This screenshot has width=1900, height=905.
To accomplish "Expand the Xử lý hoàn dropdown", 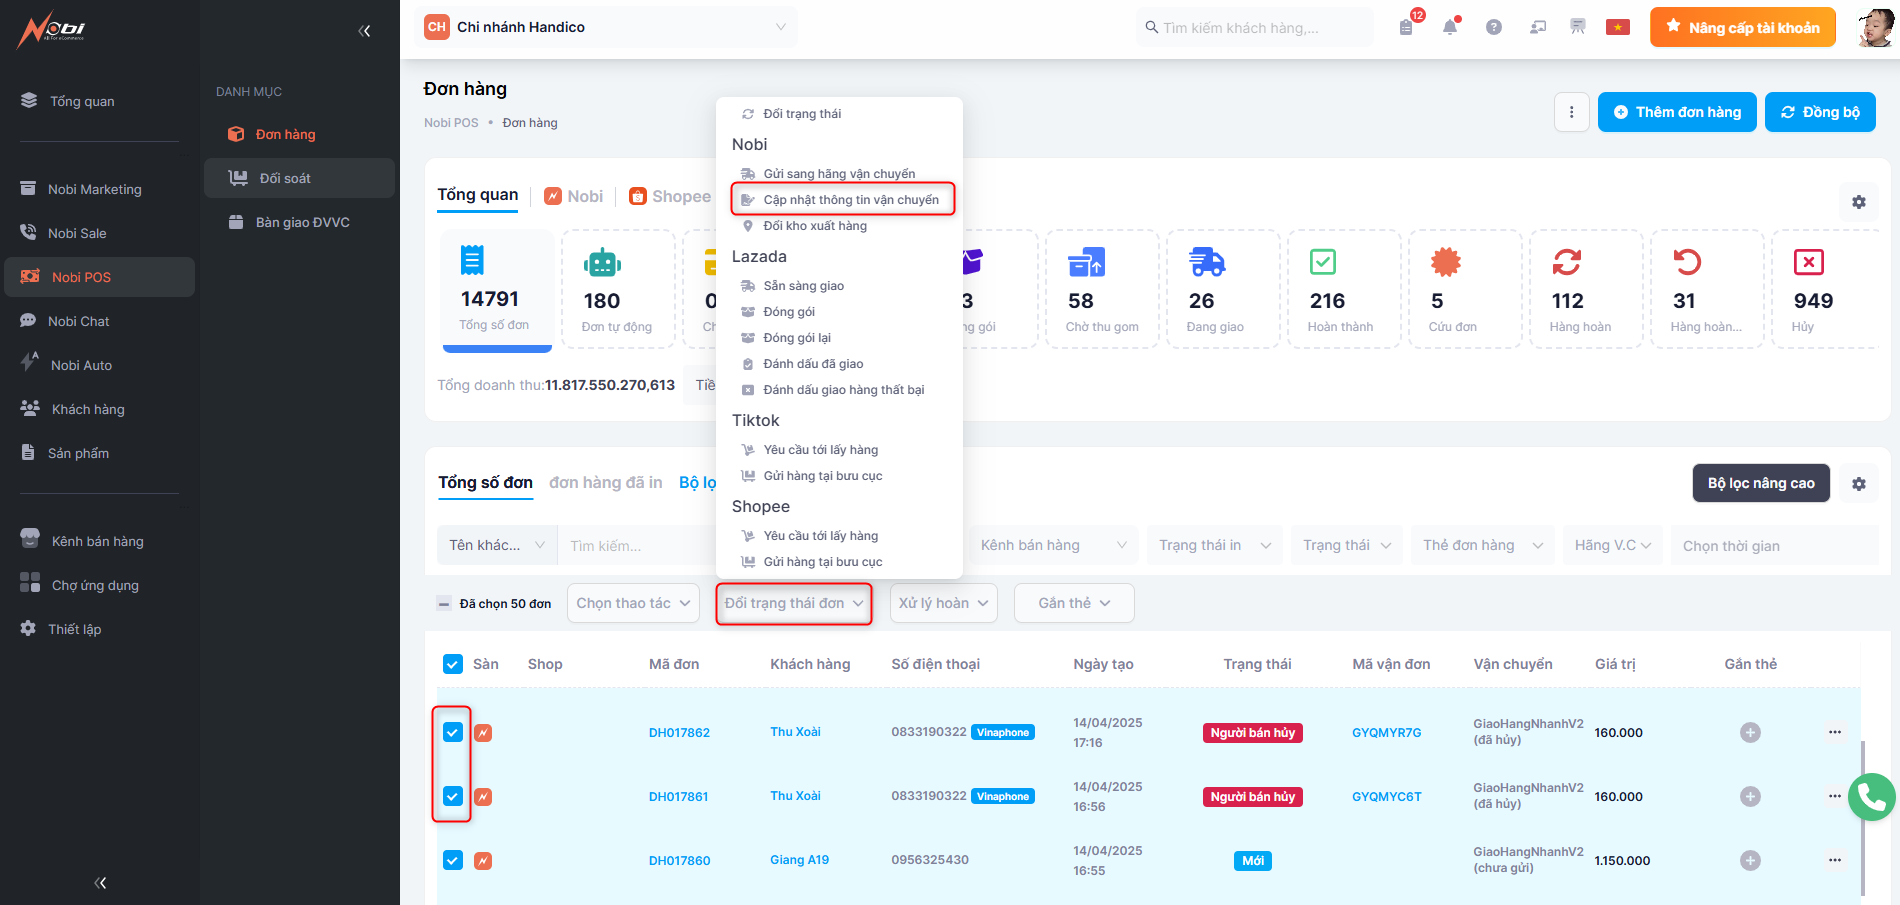I will 943,603.
